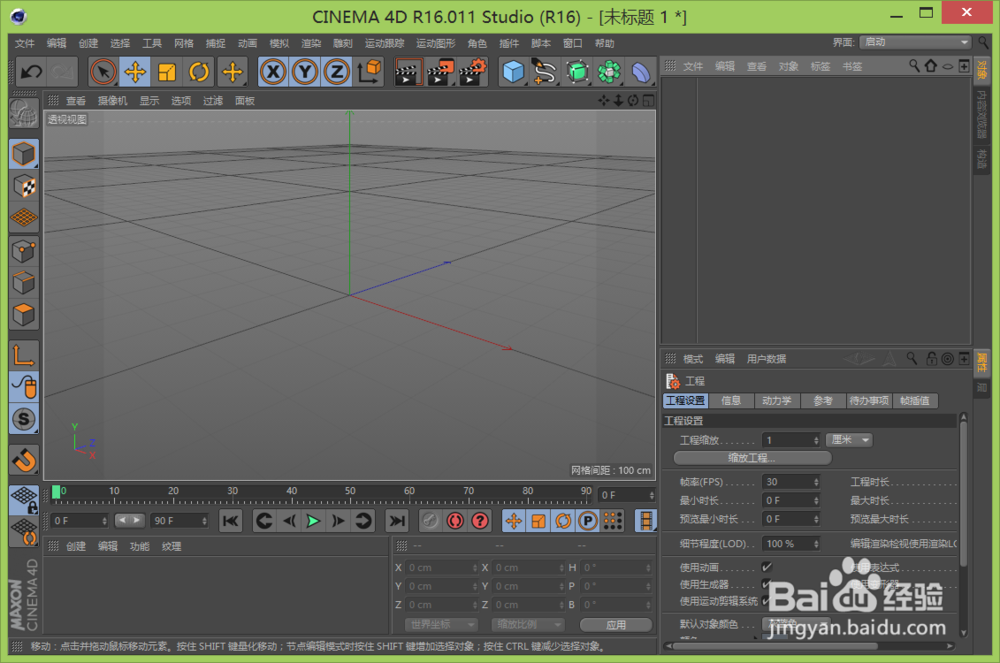Open 界面 layout dropdown 启动
The width and height of the screenshot is (1000, 663).
[x=915, y=42]
